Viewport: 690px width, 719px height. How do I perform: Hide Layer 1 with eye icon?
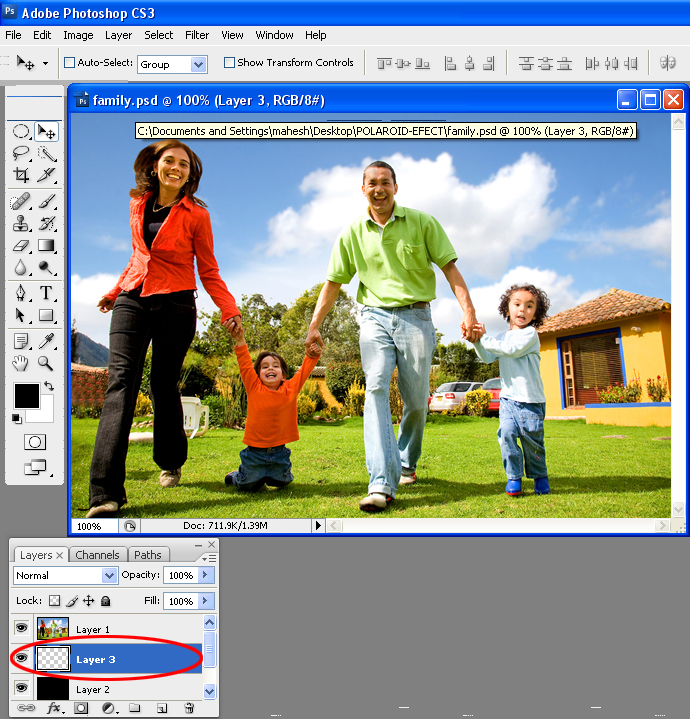point(22,629)
